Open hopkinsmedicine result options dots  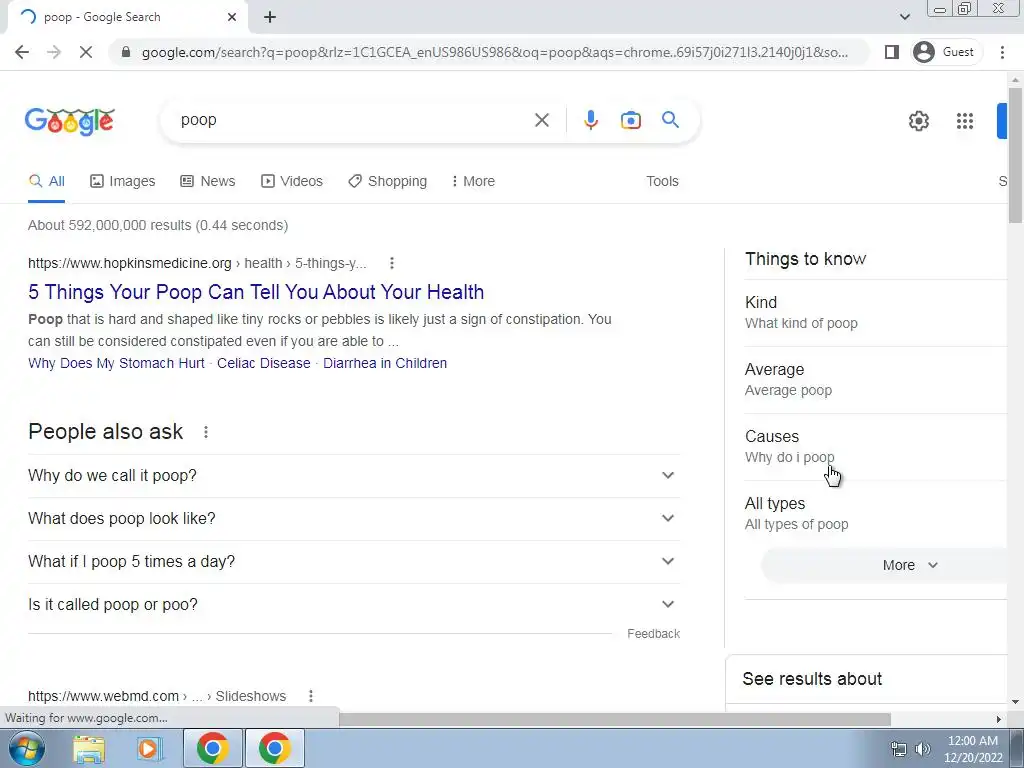(x=392, y=263)
